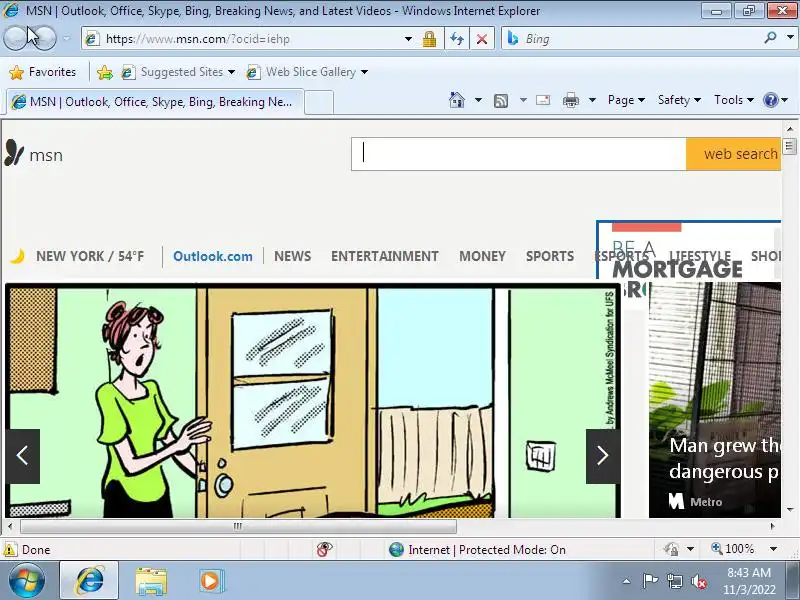Open the Page menu
This screenshot has height=600, width=800.
[626, 100]
